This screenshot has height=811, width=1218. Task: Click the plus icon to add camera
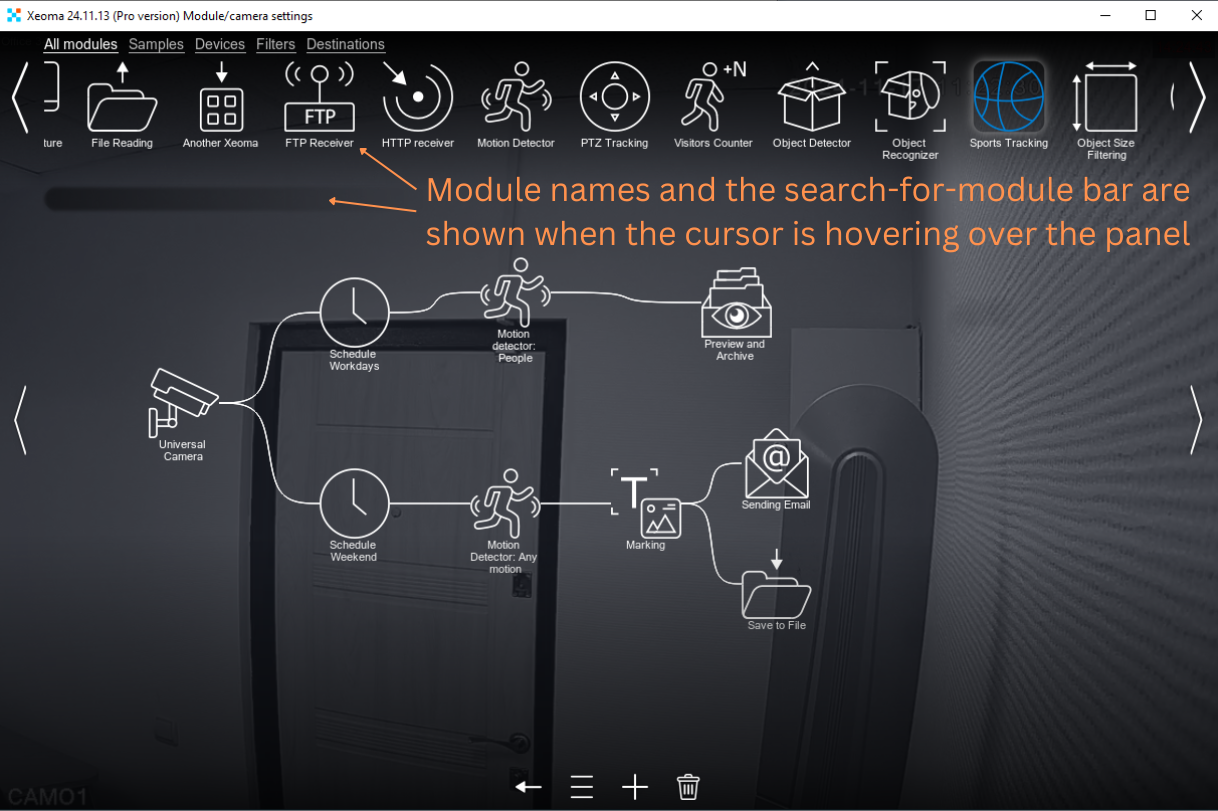tap(635, 787)
